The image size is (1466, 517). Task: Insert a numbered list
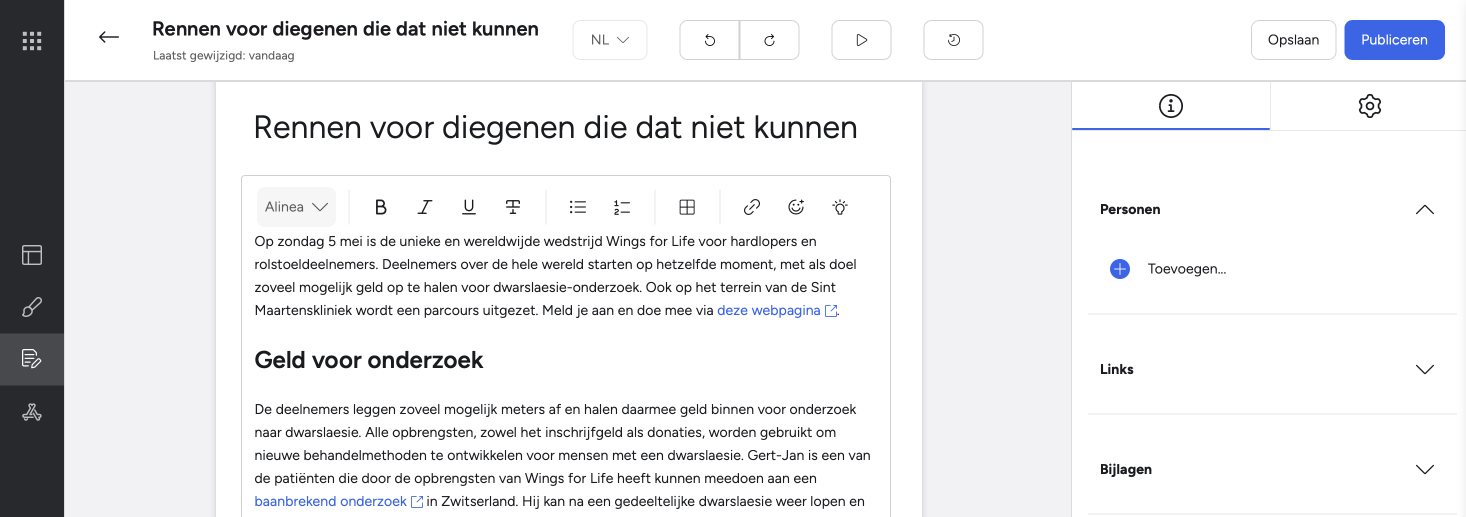(622, 207)
